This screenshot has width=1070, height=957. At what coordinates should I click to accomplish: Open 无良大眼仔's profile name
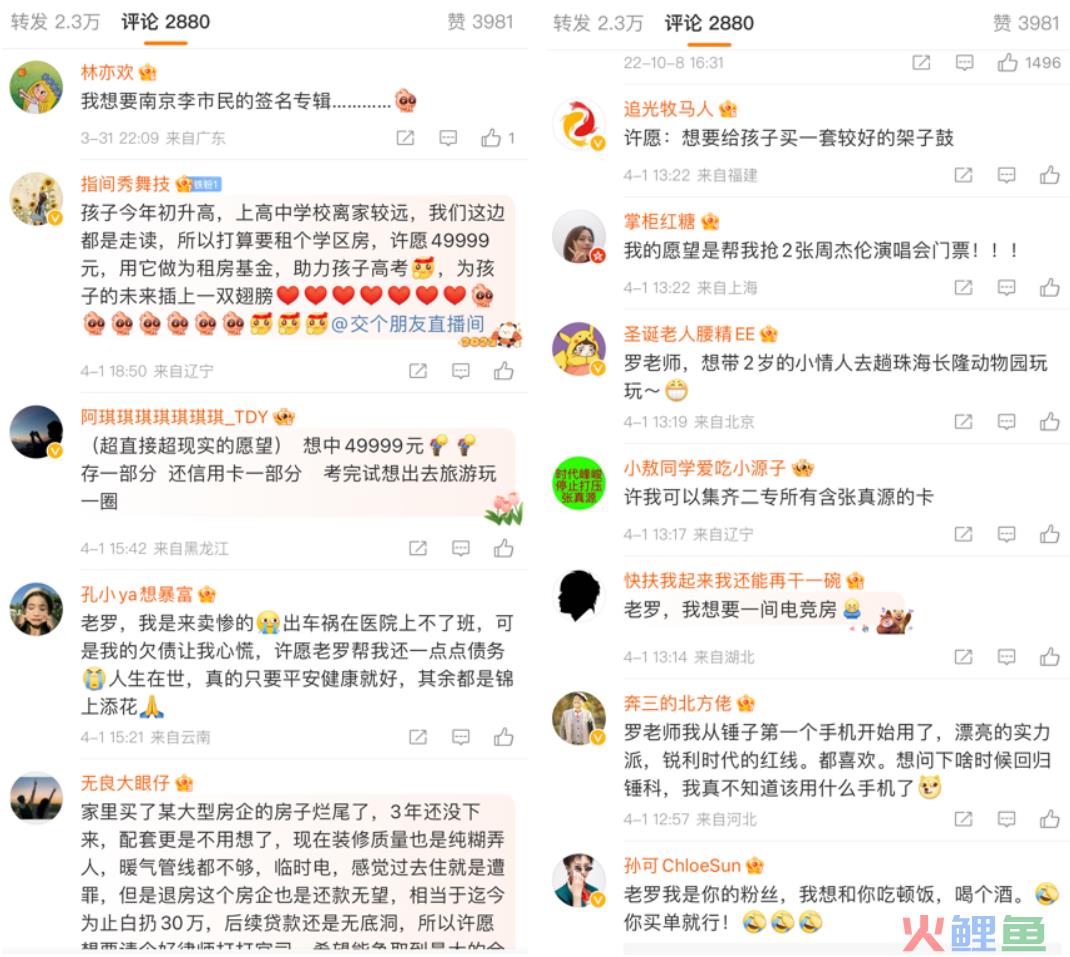tap(125, 782)
